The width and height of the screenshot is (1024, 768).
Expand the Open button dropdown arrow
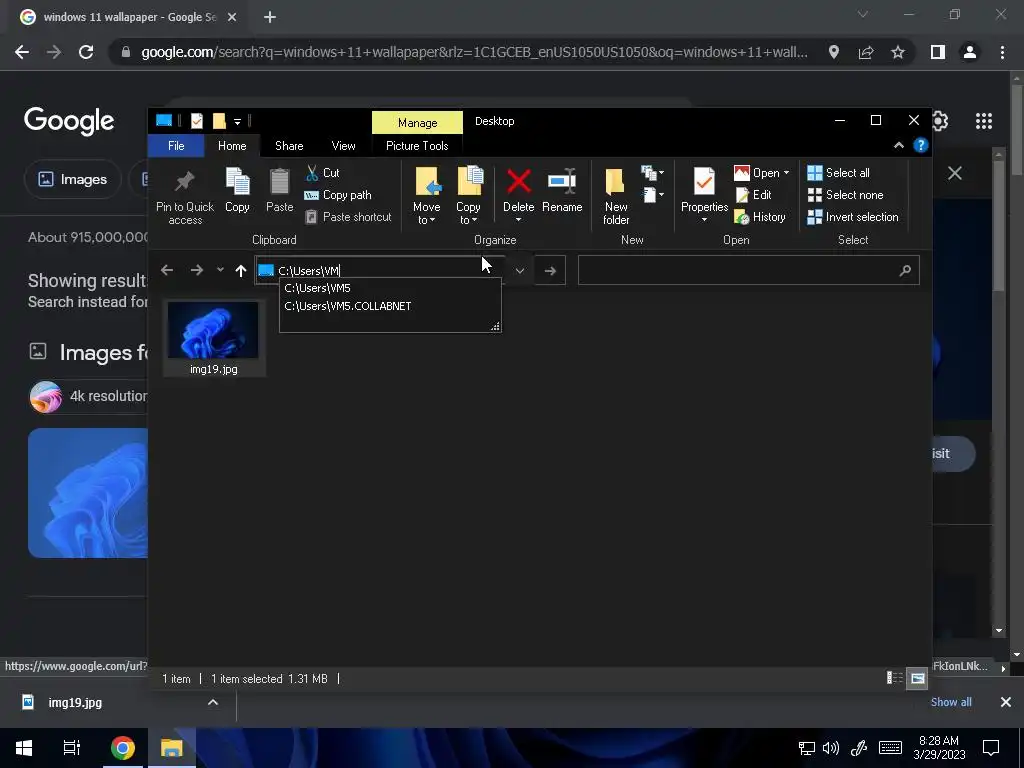[x=786, y=173]
